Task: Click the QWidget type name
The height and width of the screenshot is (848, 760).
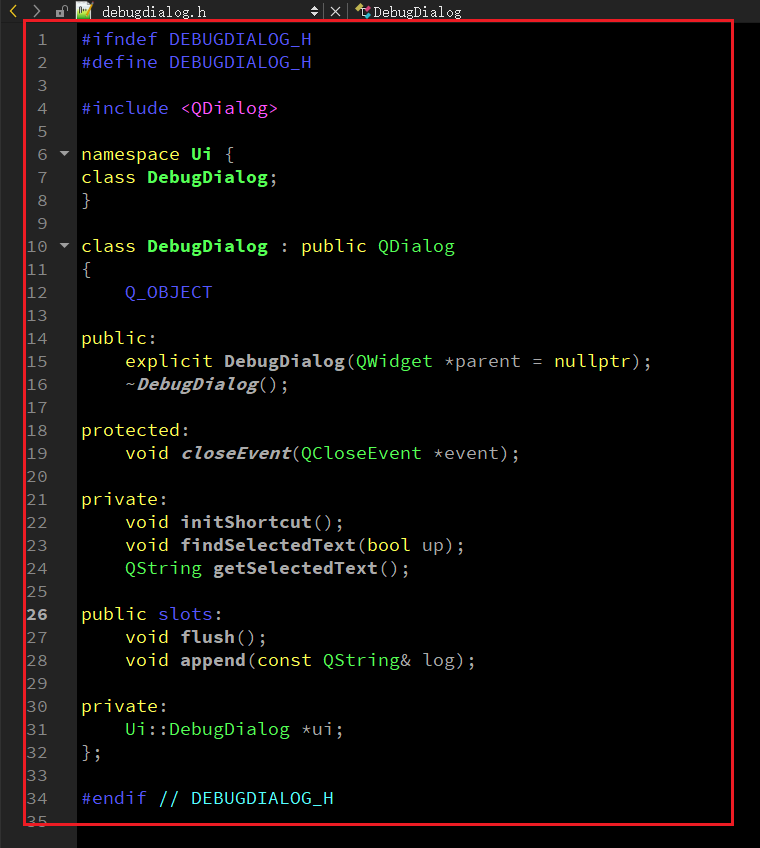Action: (394, 361)
